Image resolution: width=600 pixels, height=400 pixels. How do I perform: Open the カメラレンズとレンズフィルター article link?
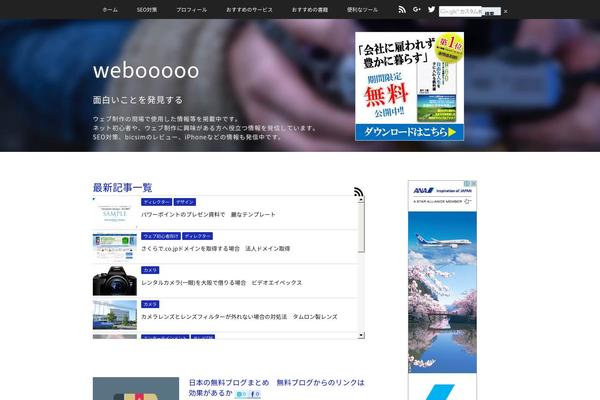(239, 317)
